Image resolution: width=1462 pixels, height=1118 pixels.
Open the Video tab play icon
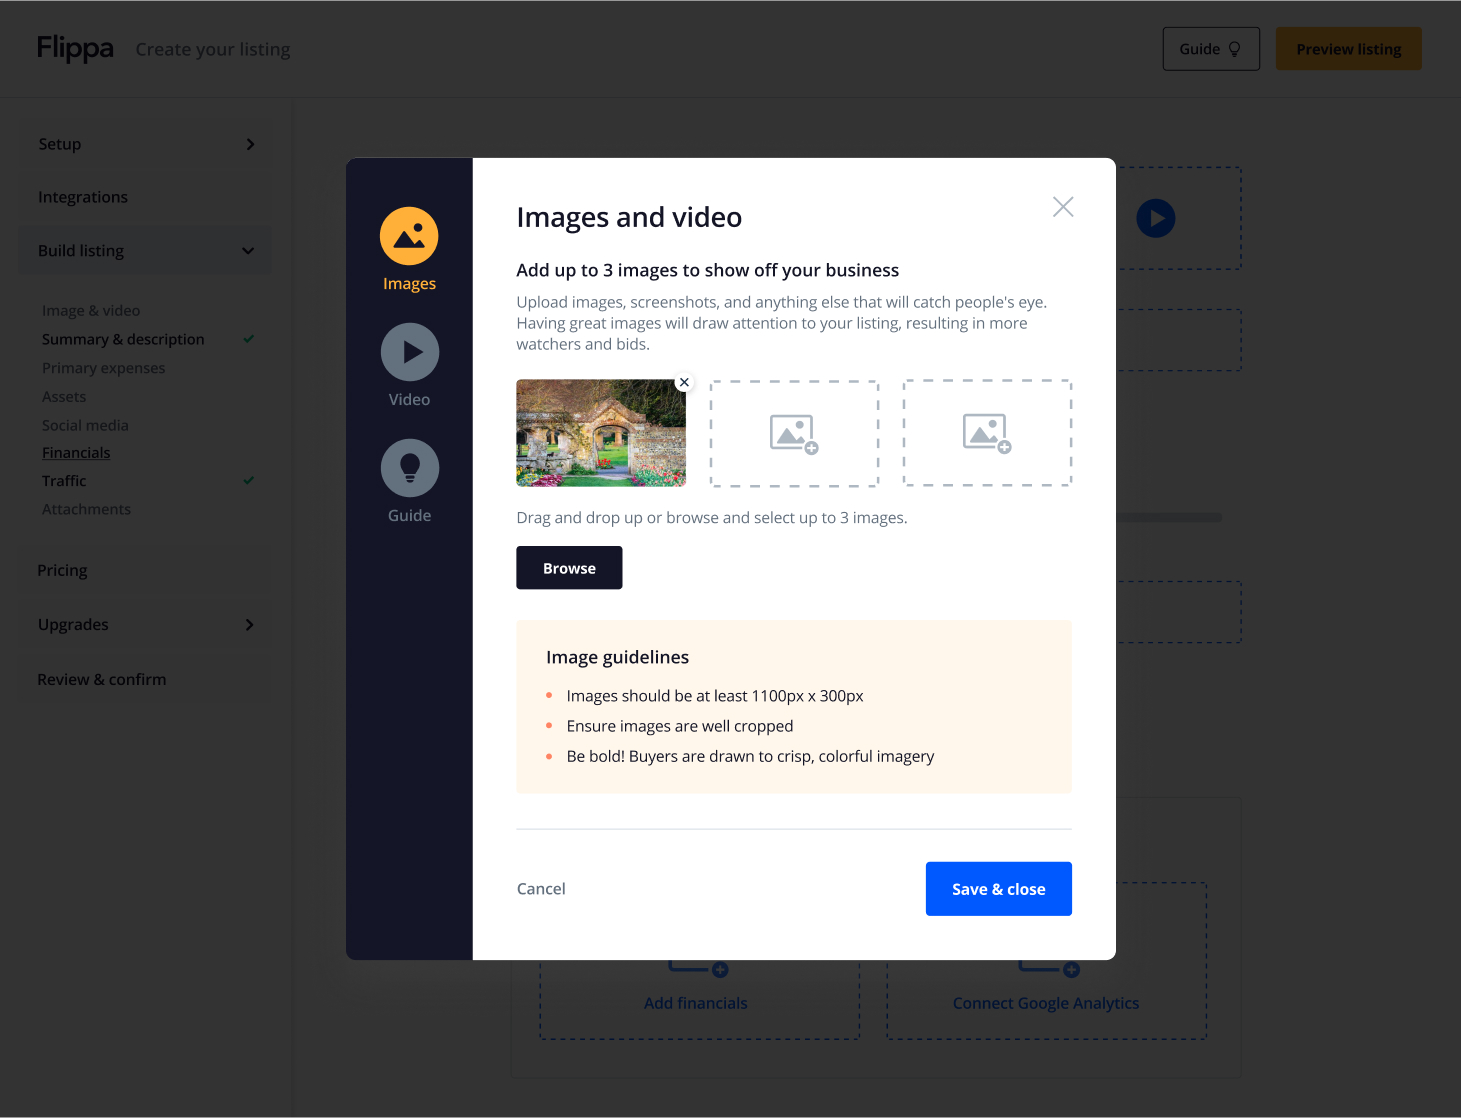(x=409, y=352)
